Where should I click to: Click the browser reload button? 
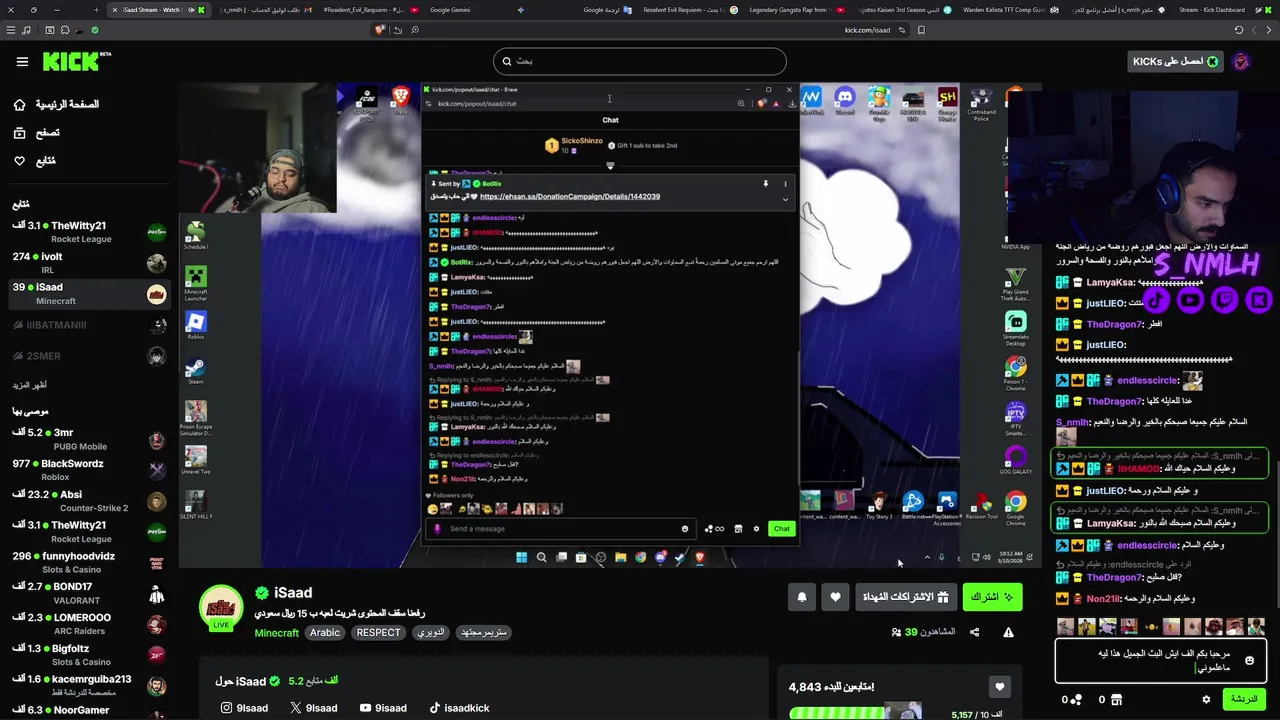click(1239, 30)
